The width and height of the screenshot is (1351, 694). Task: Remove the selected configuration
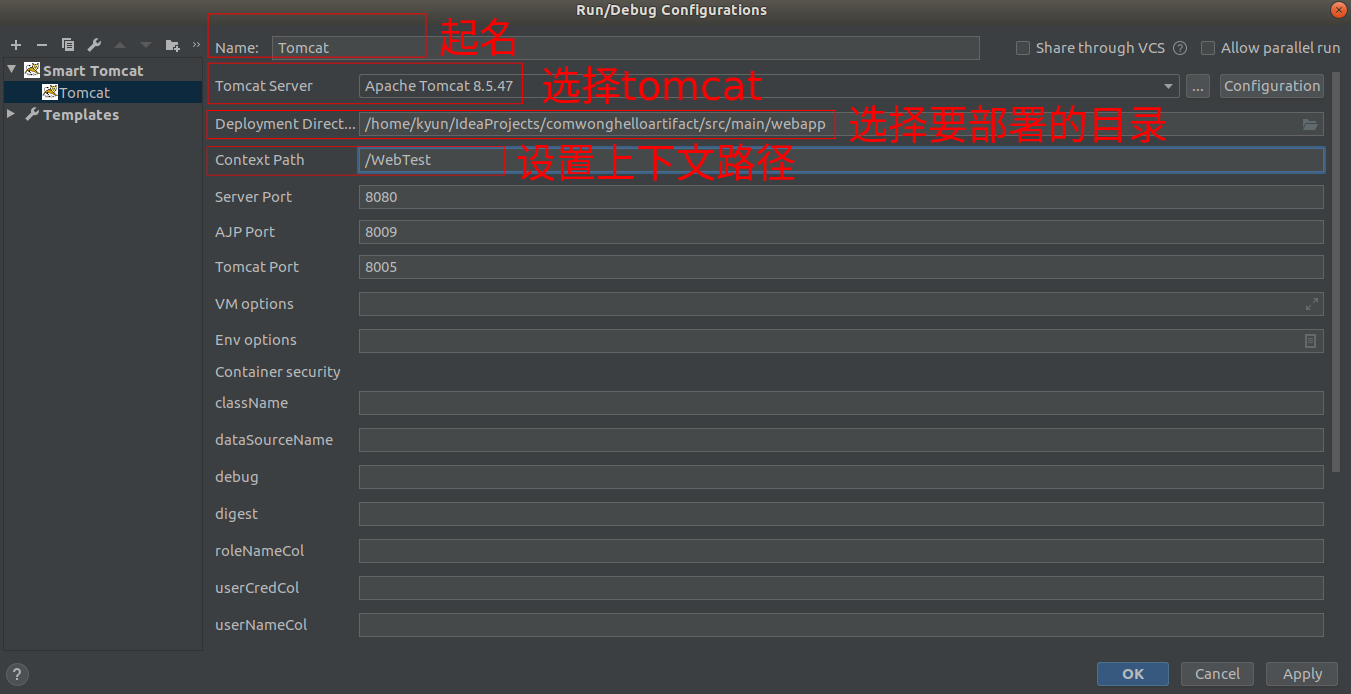pos(42,45)
